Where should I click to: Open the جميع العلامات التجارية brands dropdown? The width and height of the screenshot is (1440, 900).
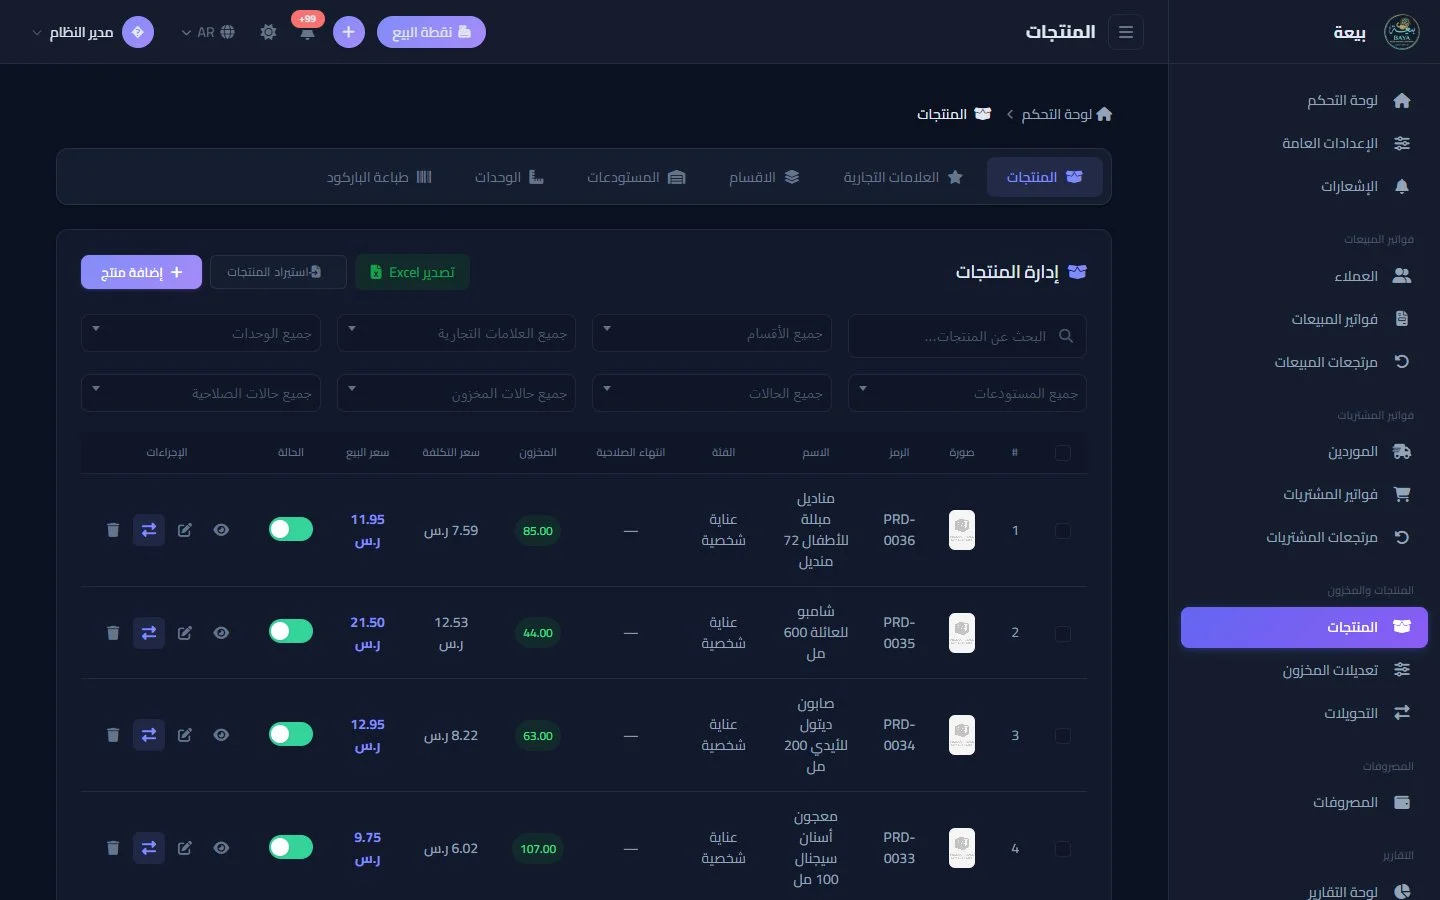tap(456, 334)
